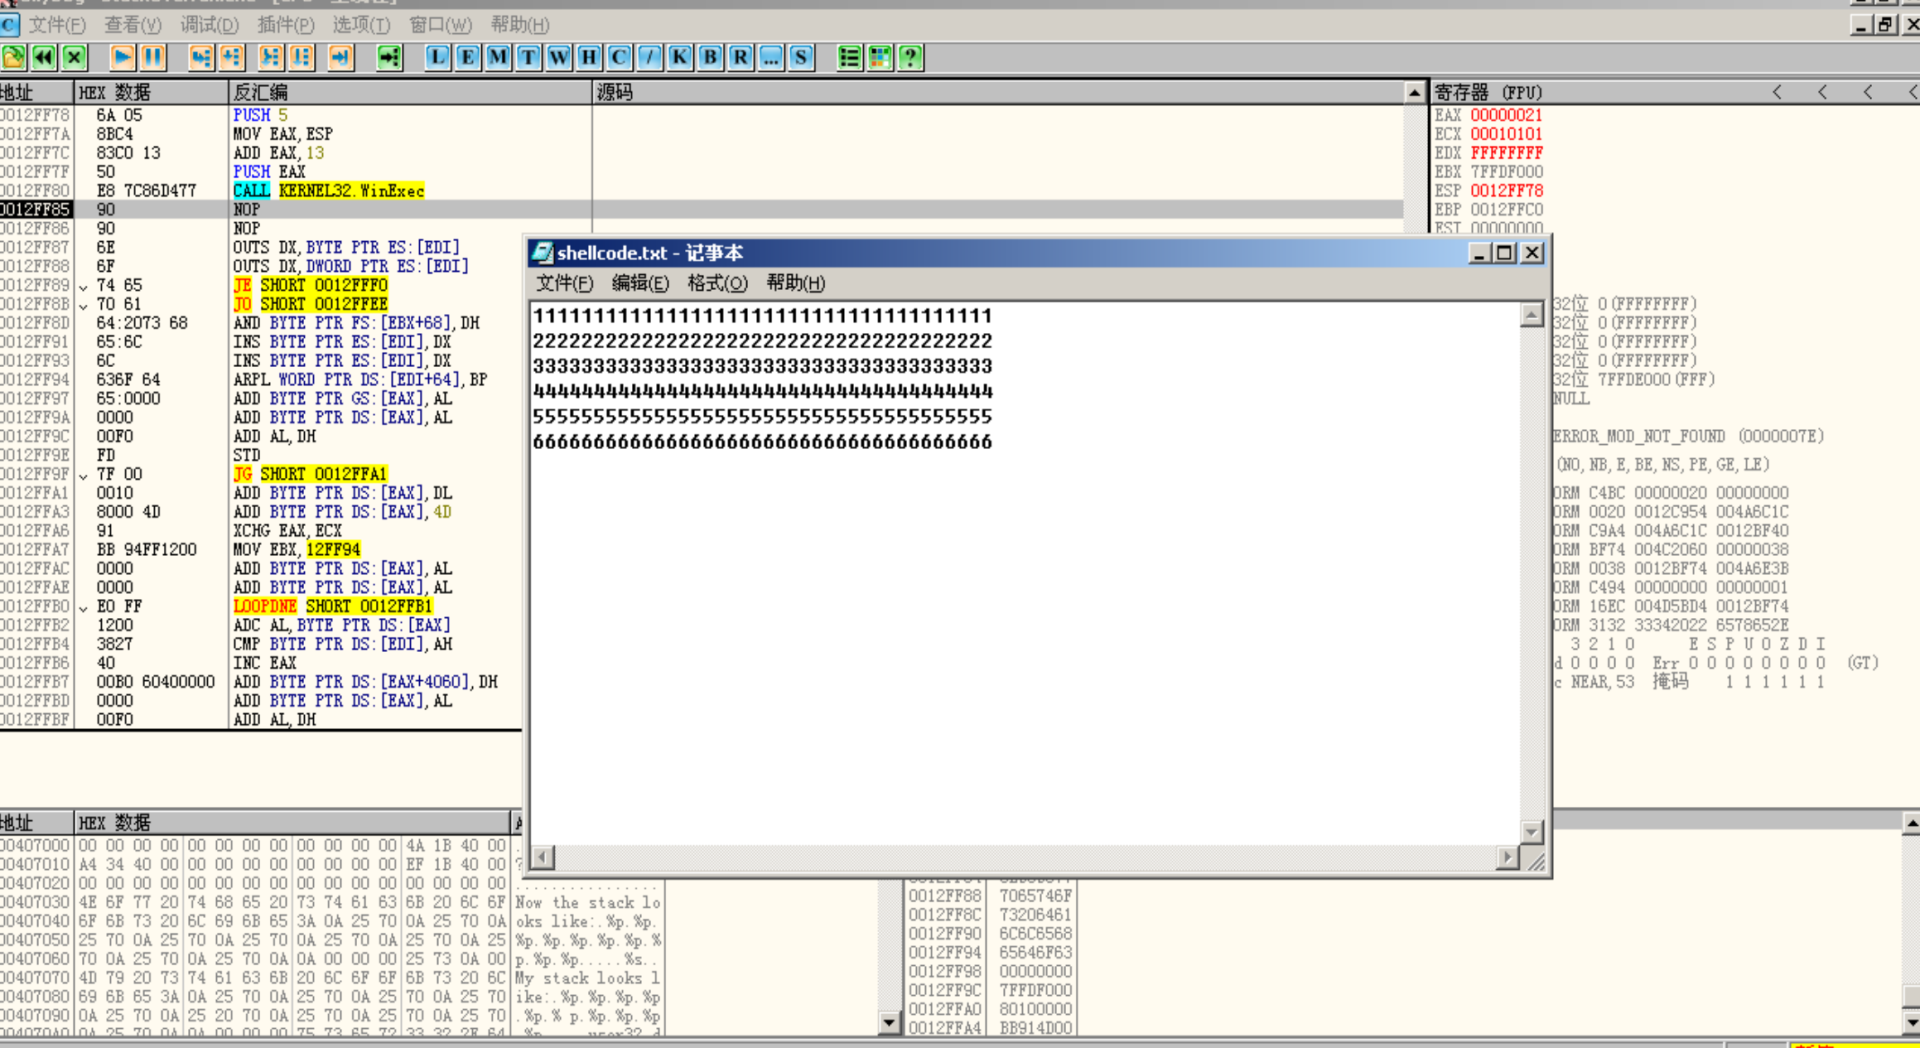The image size is (1920, 1048).
Task: Open the 调试(D) debug menu
Action: 209,24
